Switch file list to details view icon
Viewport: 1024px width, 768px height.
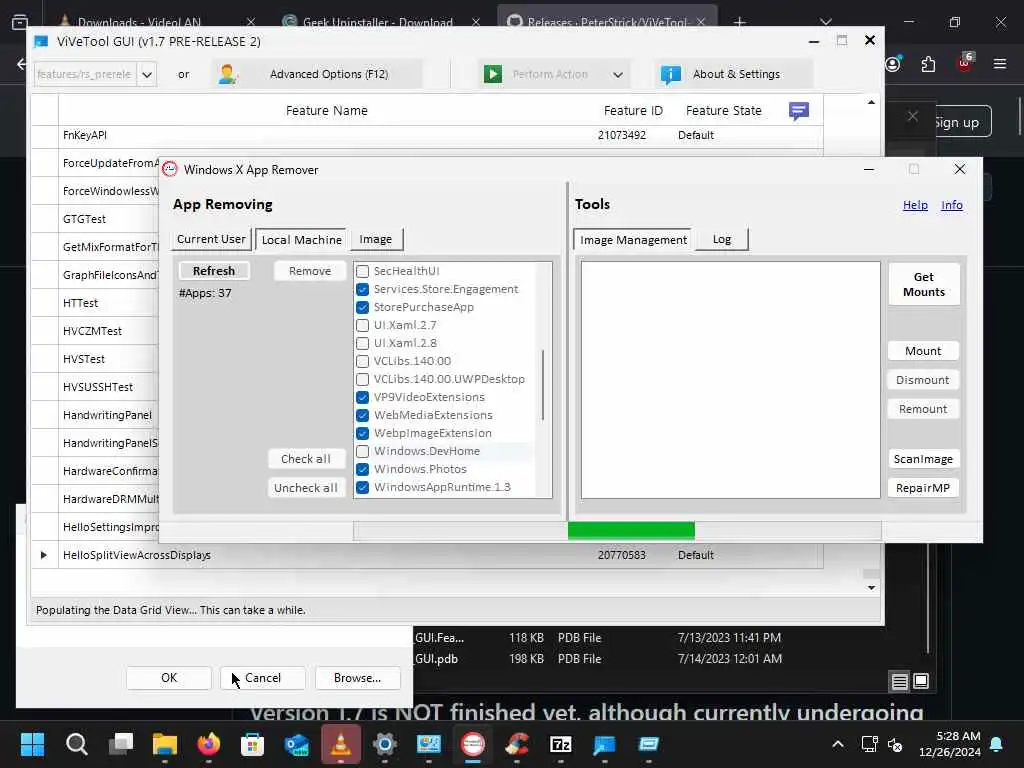tap(899, 681)
